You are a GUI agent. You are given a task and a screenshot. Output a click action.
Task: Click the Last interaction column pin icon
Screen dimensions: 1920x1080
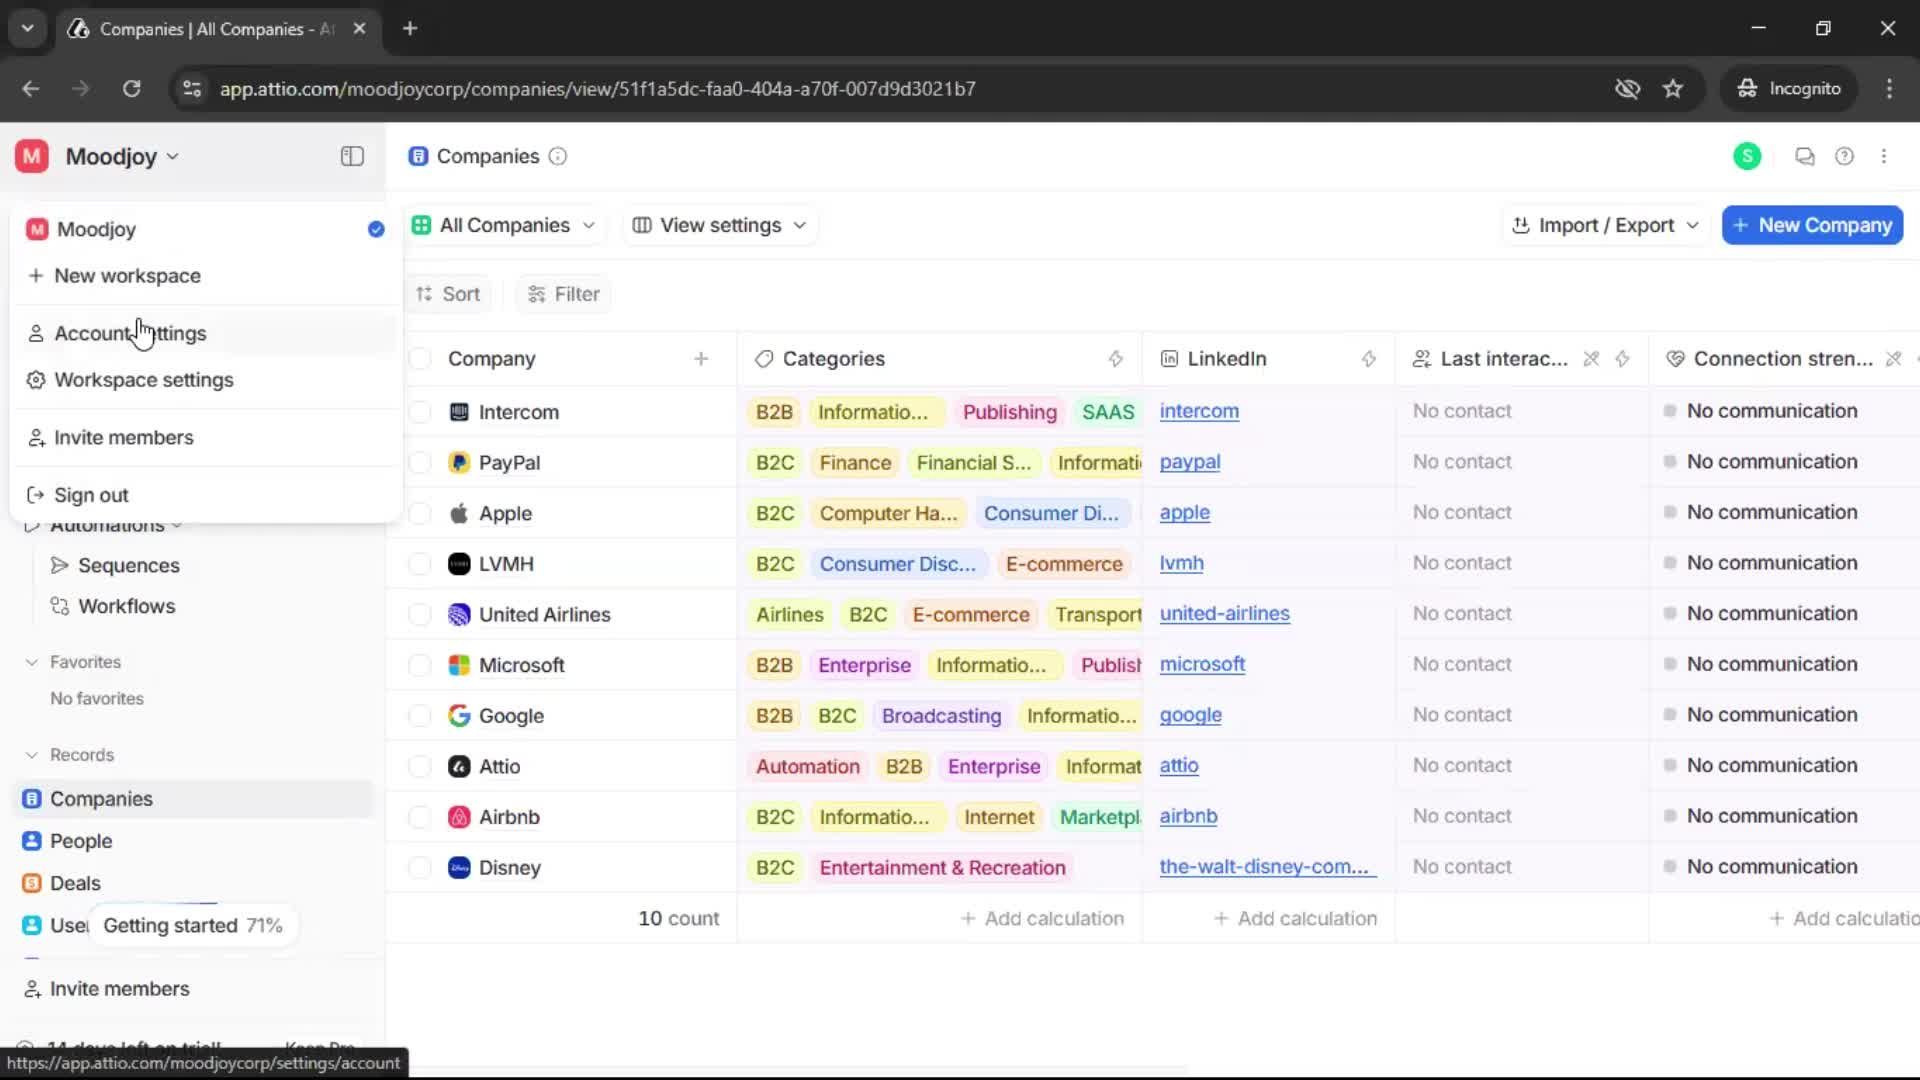click(x=1592, y=358)
